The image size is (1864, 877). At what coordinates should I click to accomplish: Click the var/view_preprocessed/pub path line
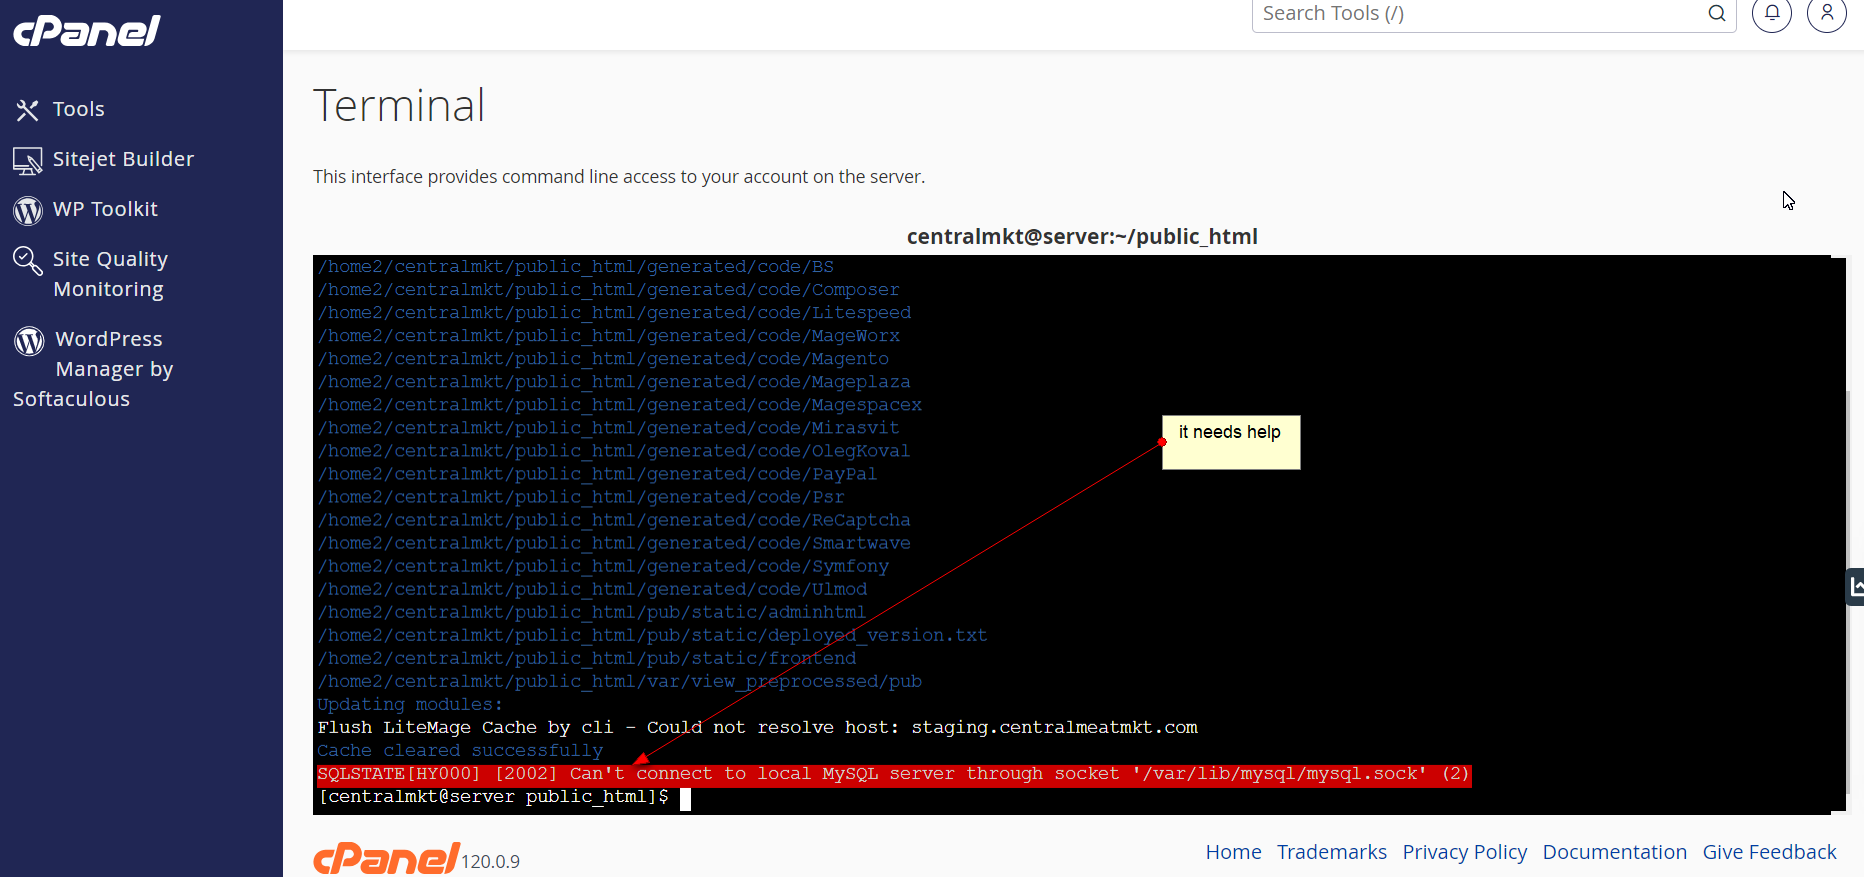click(x=619, y=682)
